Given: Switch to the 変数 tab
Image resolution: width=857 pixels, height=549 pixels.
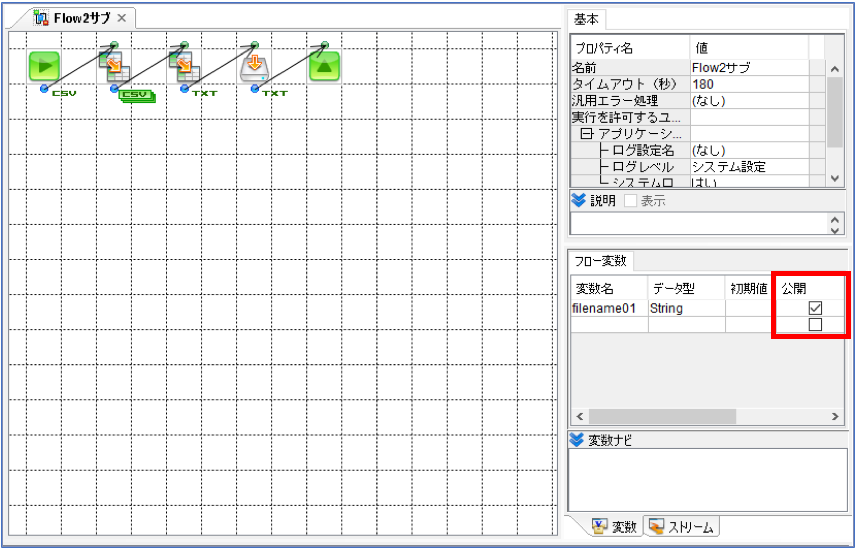Looking at the screenshot, I should point(615,527).
